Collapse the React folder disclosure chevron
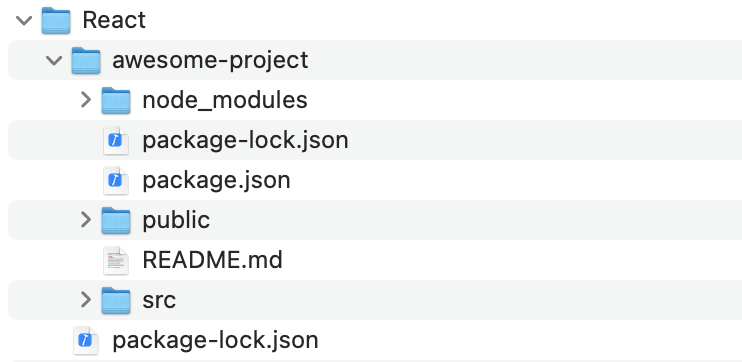This screenshot has height=362, width=742. pyautogui.click(x=24, y=20)
